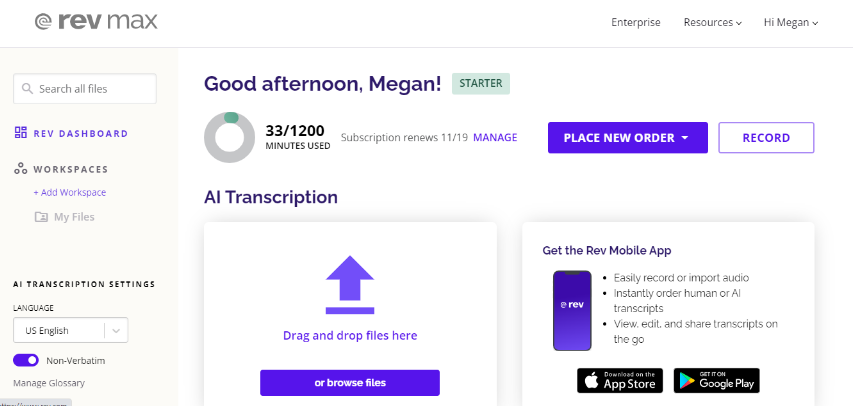Open Manage Glossary
Image resolution: width=853 pixels, height=406 pixels.
point(49,383)
